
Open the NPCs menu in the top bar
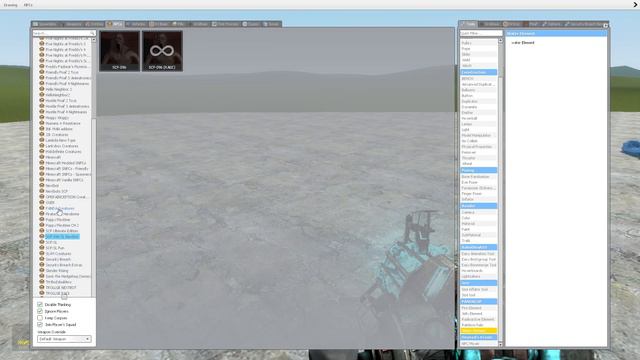[x=28, y=5]
